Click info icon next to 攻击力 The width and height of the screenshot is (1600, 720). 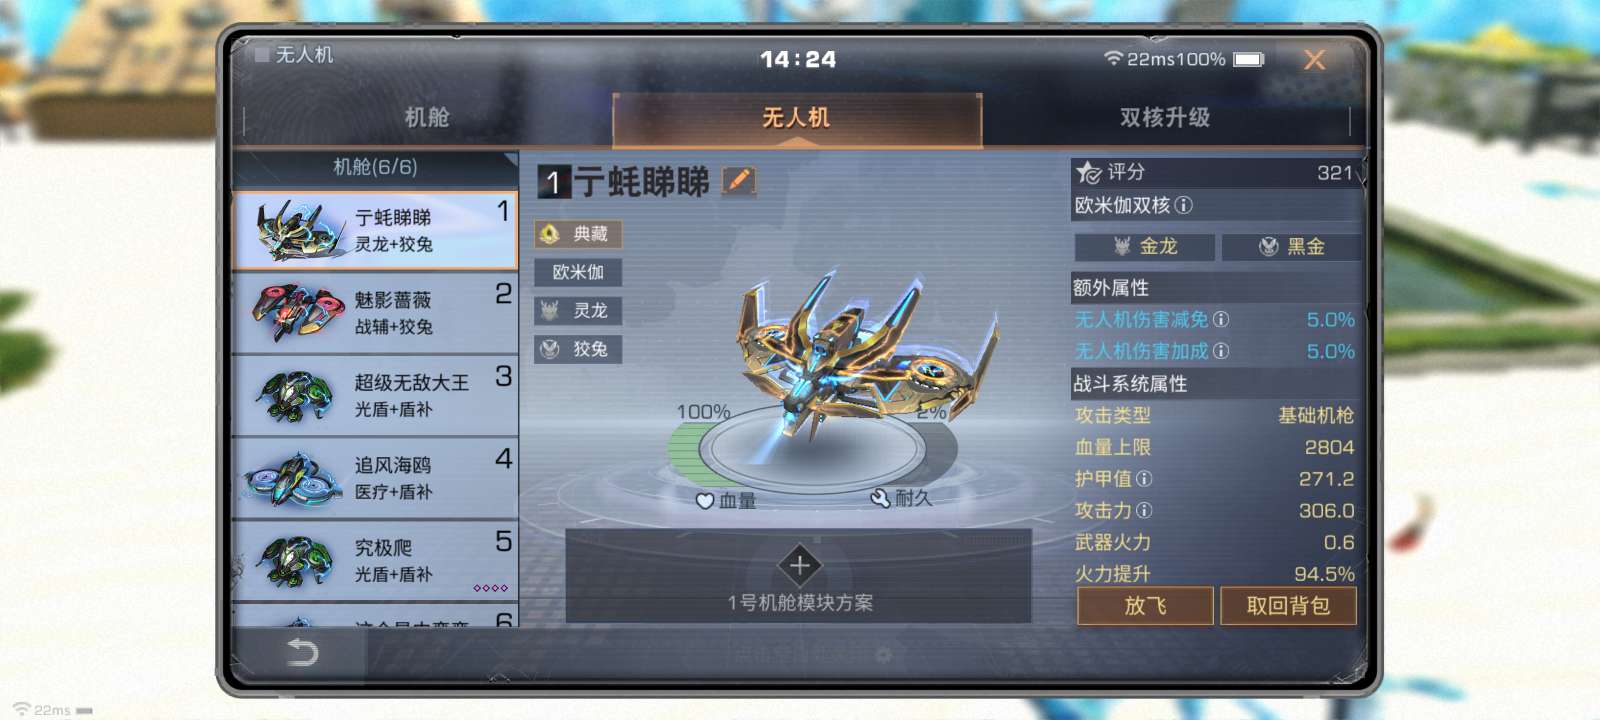click(x=1144, y=510)
